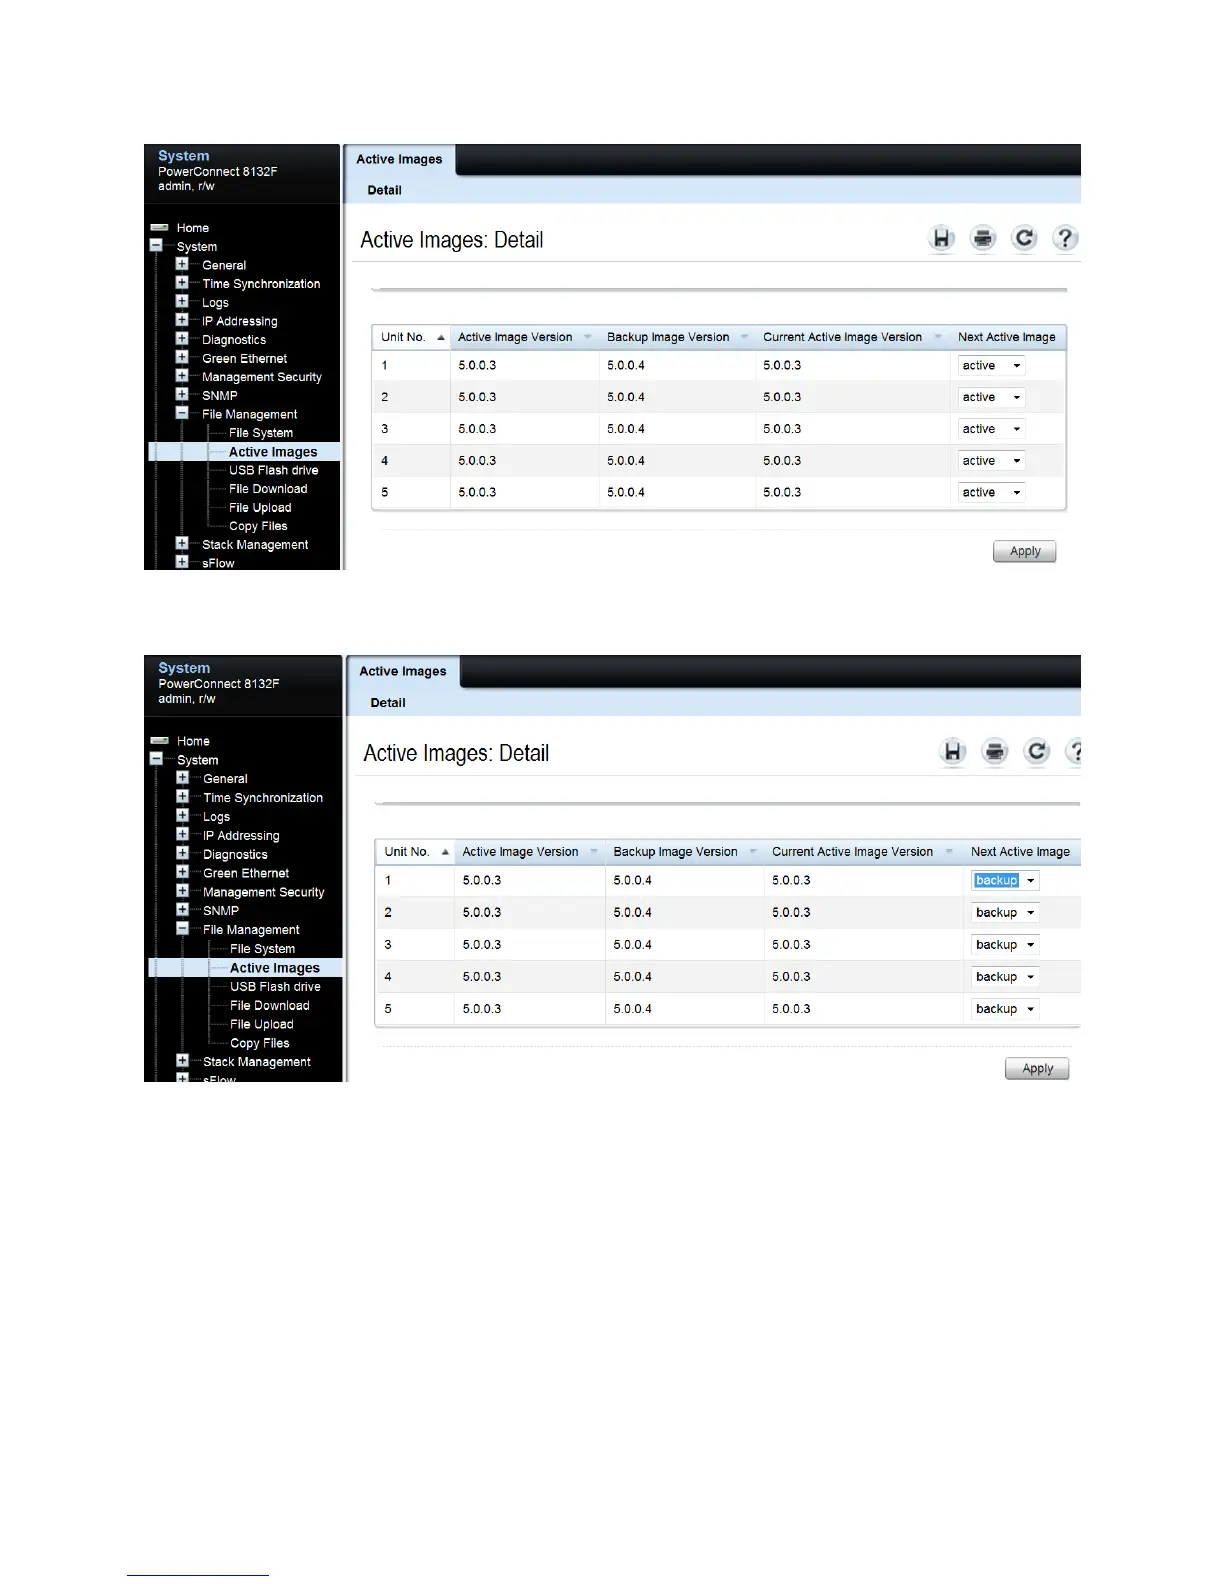
Task: Open File System in lower screenshot tree
Action: pyautogui.click(x=263, y=949)
